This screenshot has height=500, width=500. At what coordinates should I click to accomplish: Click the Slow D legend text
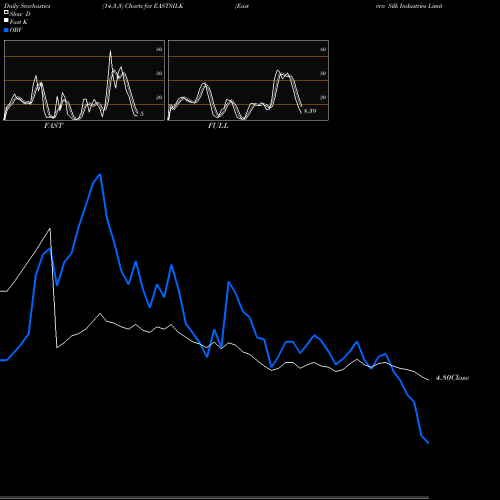[20, 14]
